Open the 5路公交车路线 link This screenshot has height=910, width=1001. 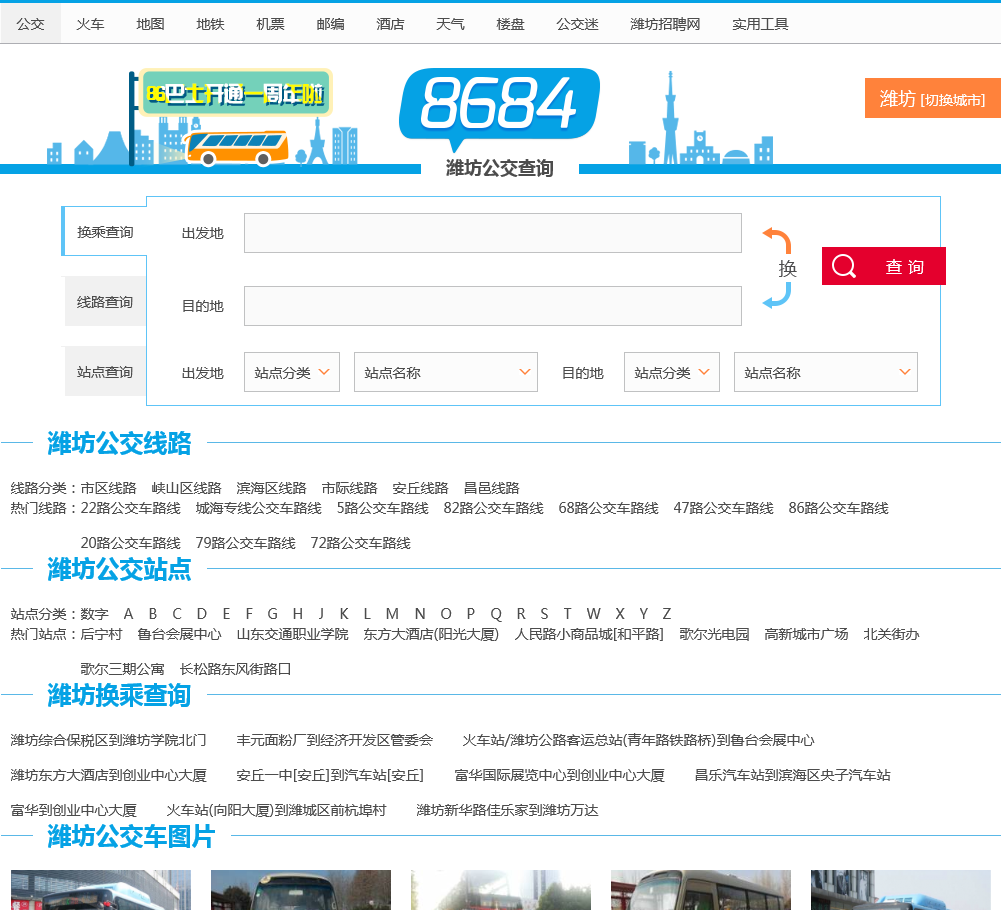pyautogui.click(x=382, y=508)
